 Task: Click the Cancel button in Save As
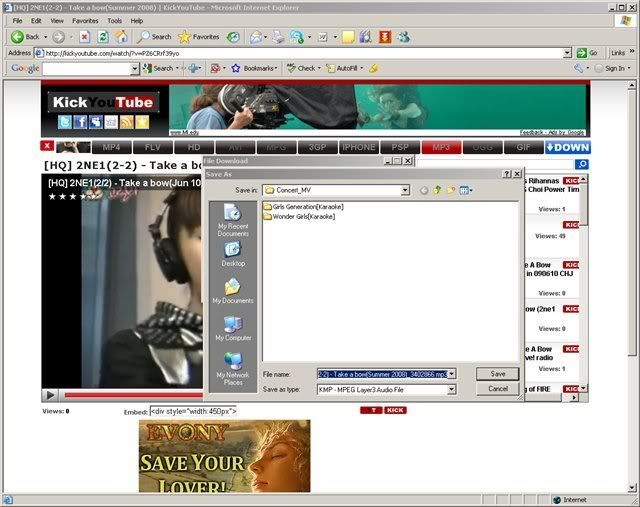(498, 389)
